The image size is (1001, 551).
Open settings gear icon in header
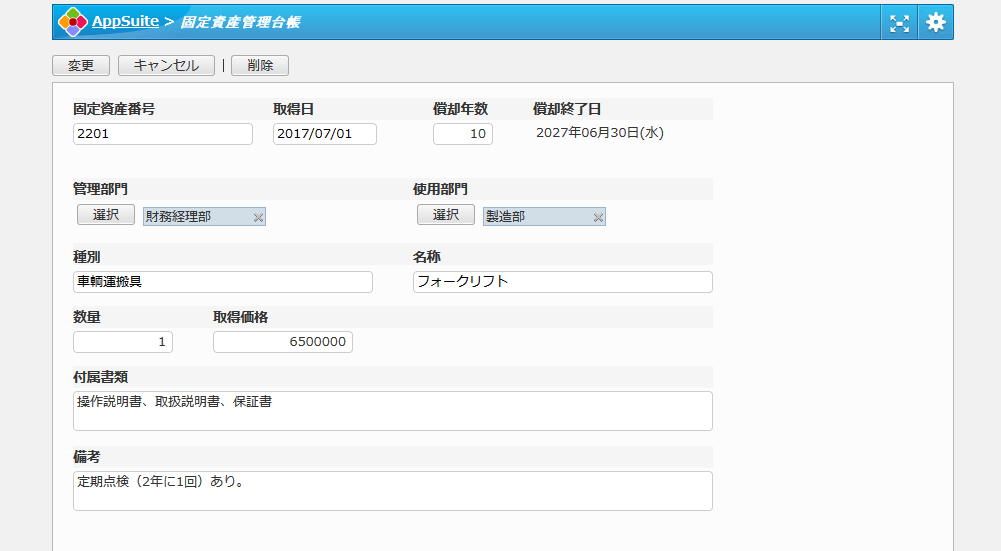tap(935, 23)
